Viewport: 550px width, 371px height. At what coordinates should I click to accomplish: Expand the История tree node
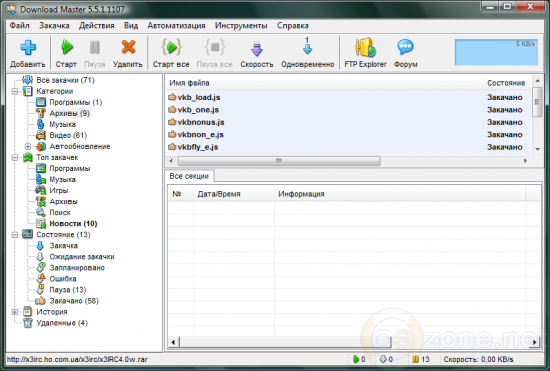pos(15,312)
